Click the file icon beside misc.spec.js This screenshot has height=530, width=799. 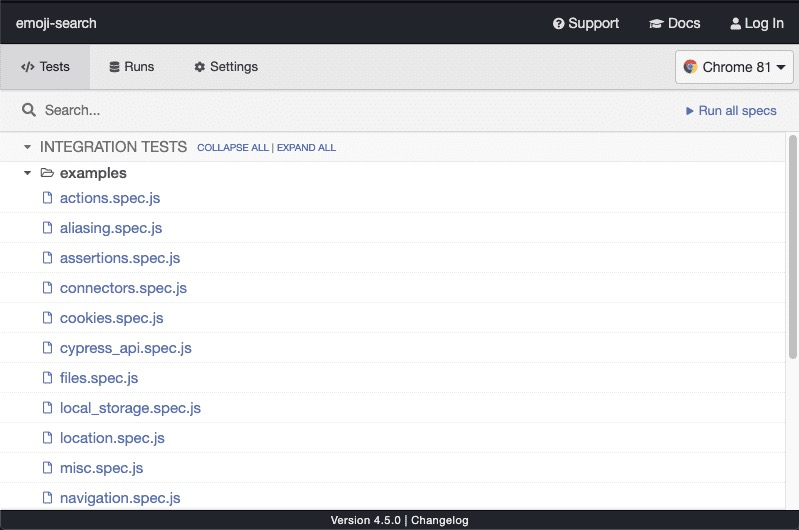[x=47, y=468]
